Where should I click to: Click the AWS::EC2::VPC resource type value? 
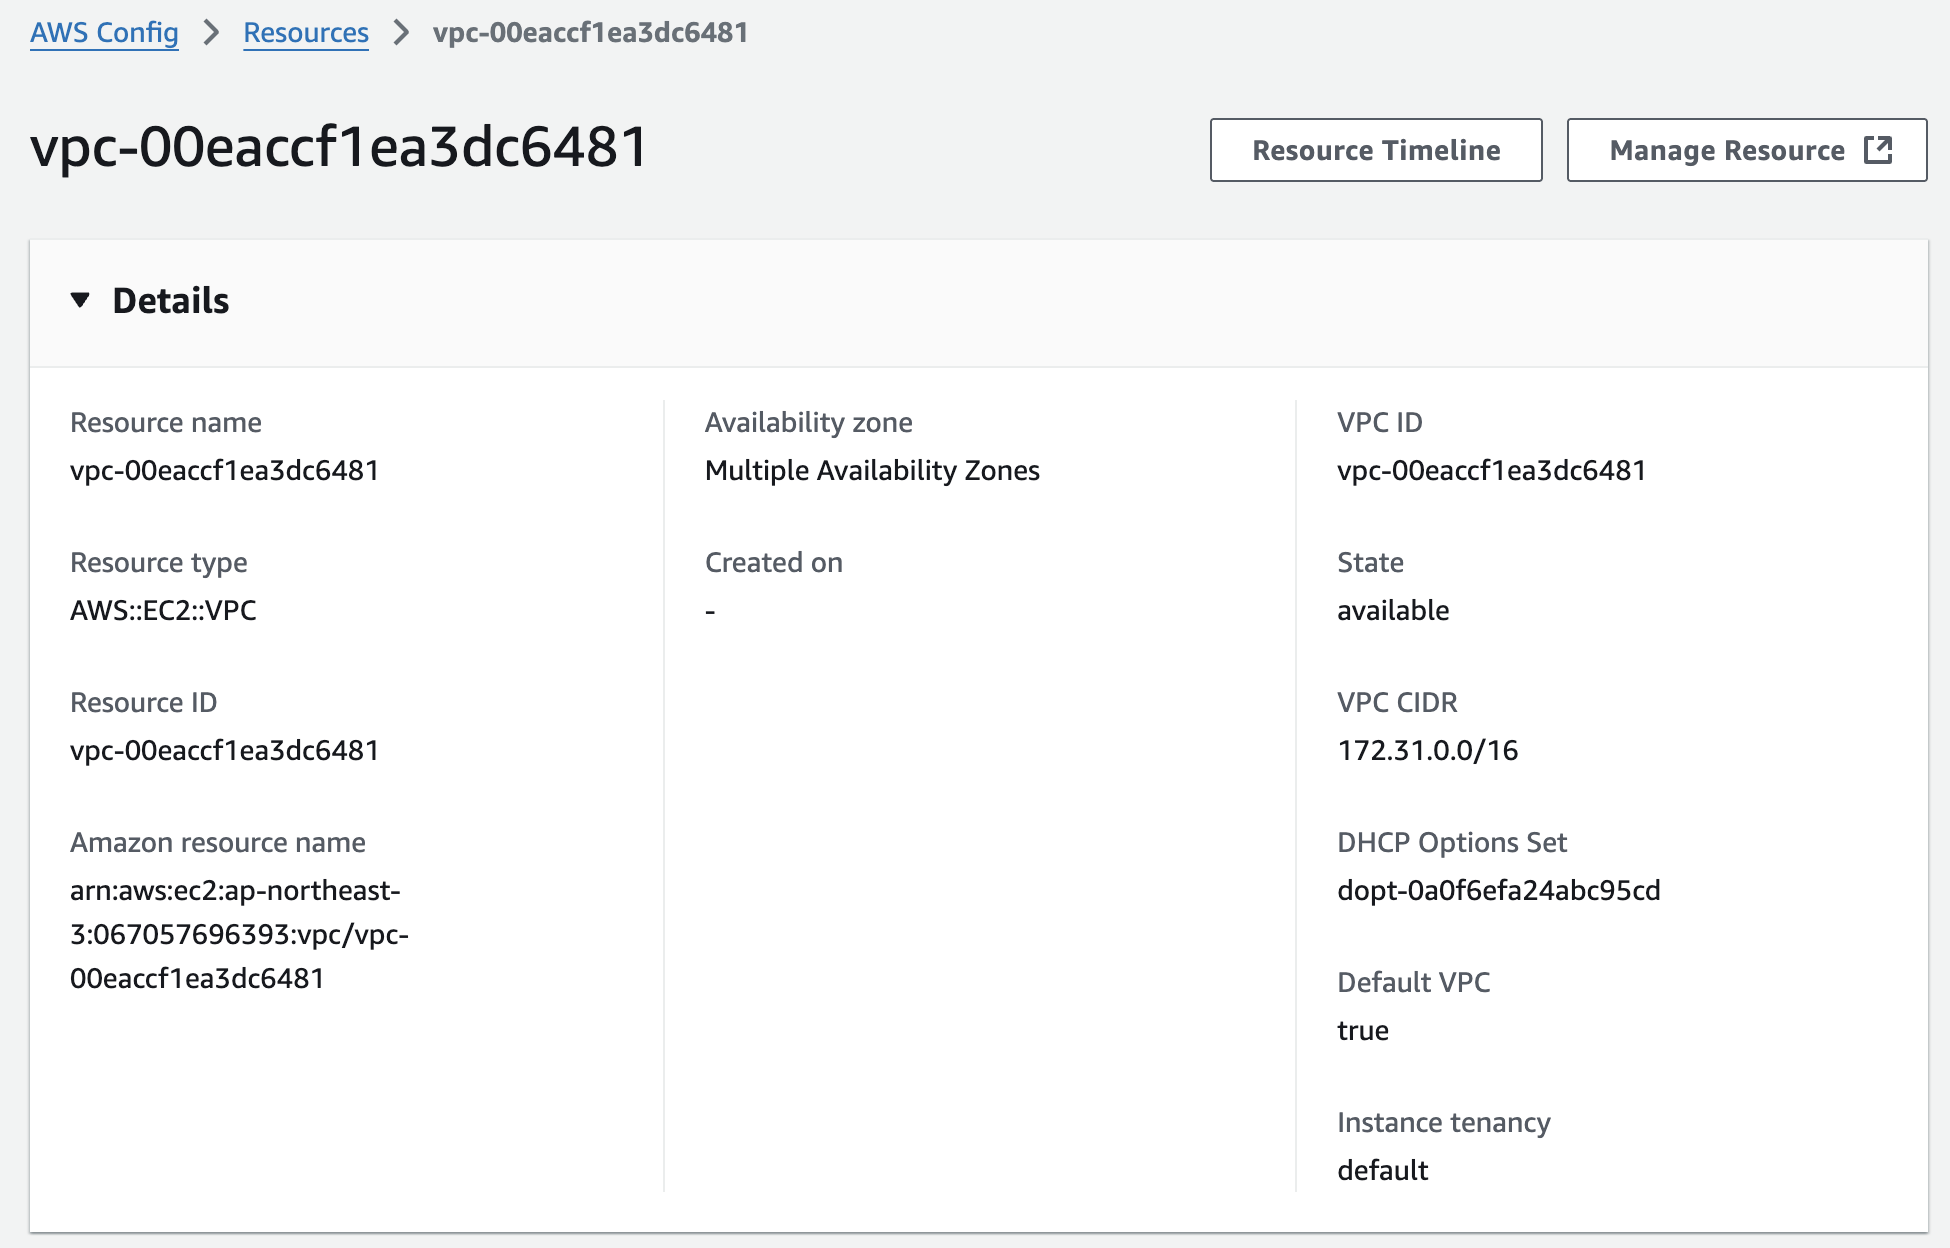click(163, 610)
